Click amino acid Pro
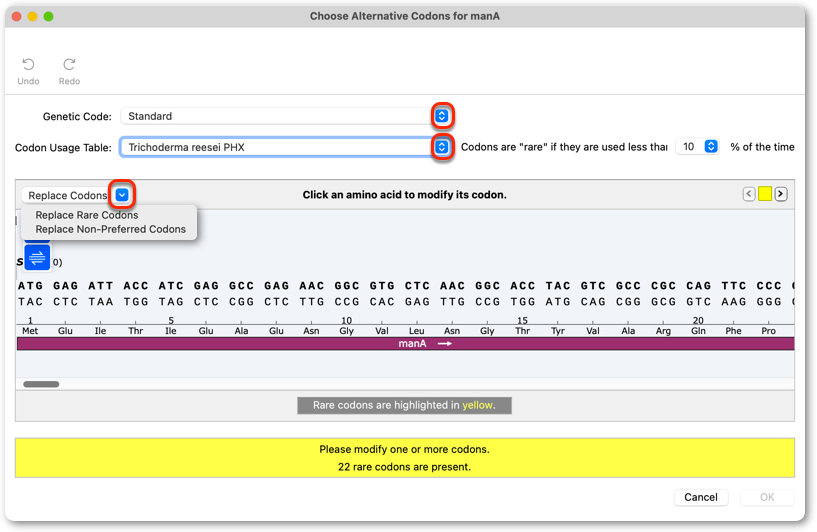 (x=768, y=331)
